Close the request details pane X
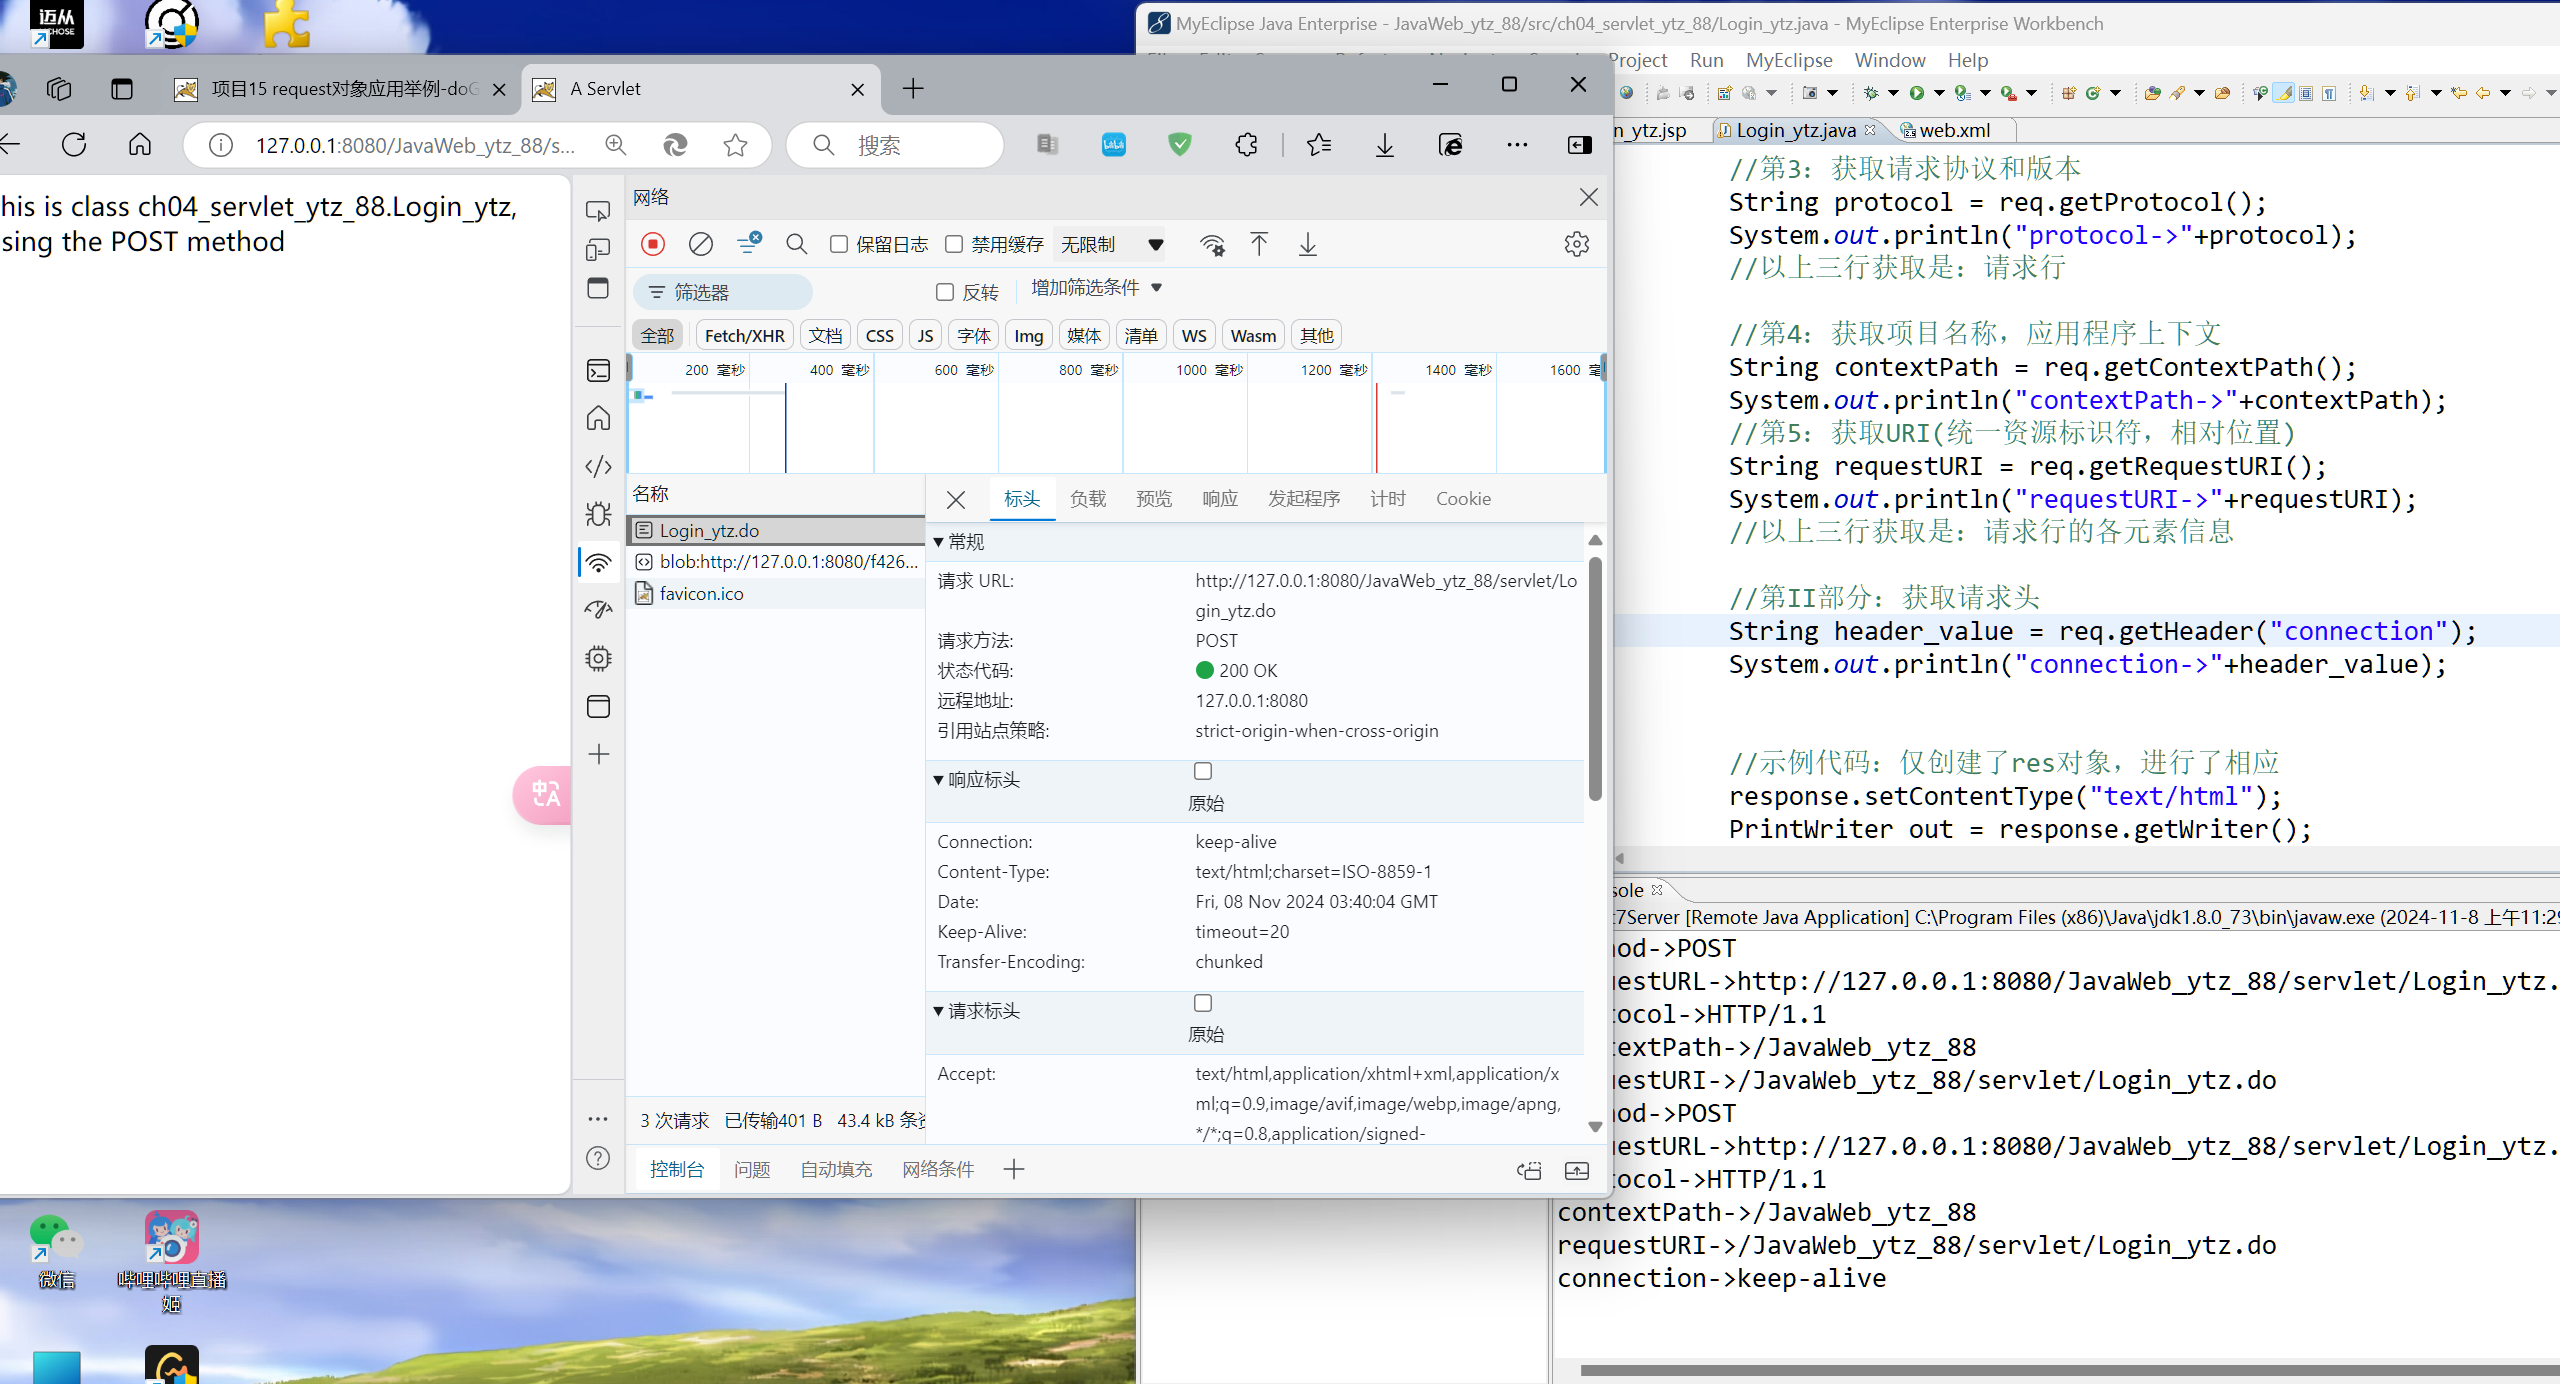 pos(956,499)
